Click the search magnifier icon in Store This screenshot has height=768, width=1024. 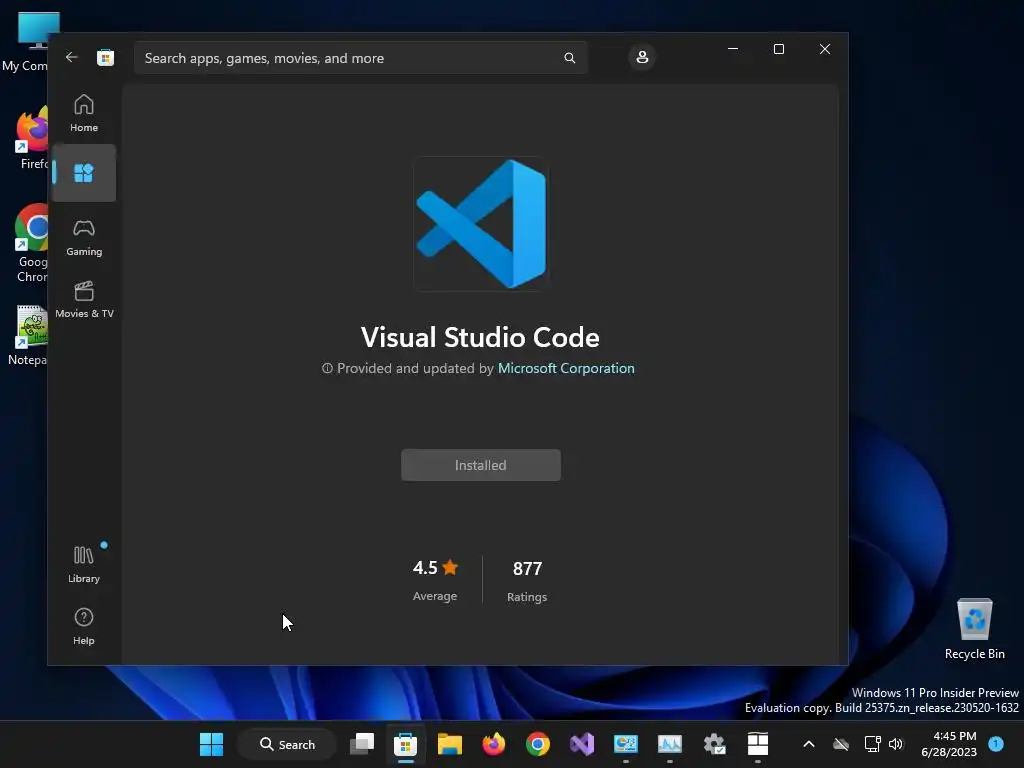[569, 58]
